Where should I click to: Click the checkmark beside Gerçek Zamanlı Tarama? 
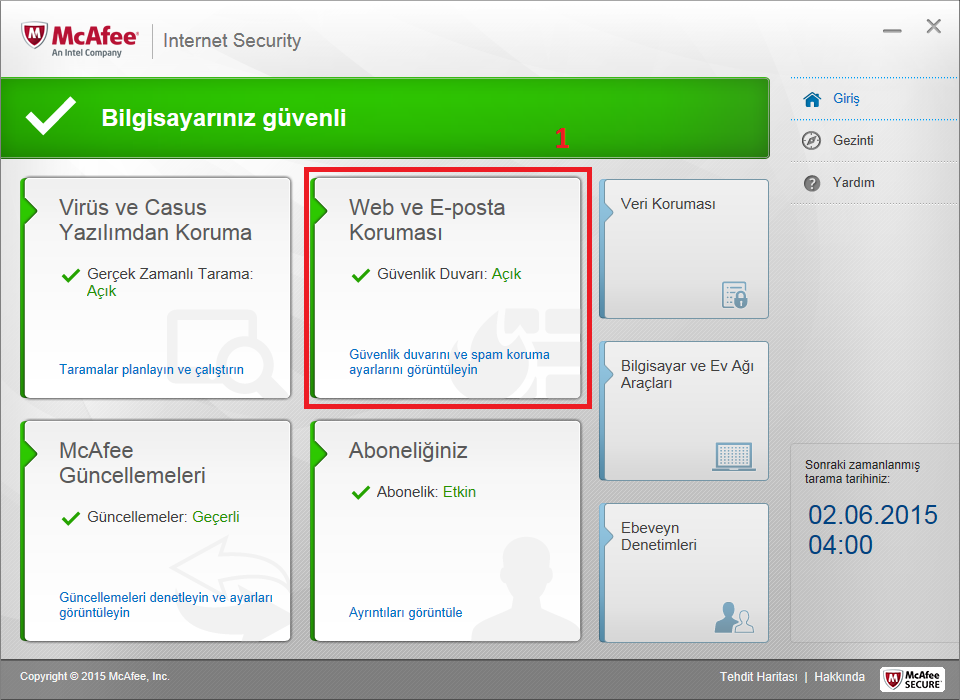[x=71, y=275]
